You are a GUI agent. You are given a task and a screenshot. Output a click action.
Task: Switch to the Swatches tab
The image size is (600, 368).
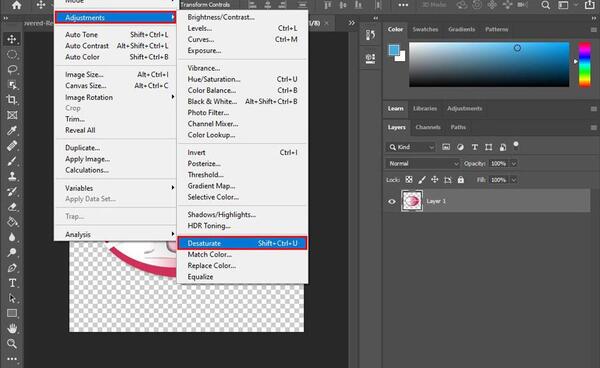pos(425,29)
